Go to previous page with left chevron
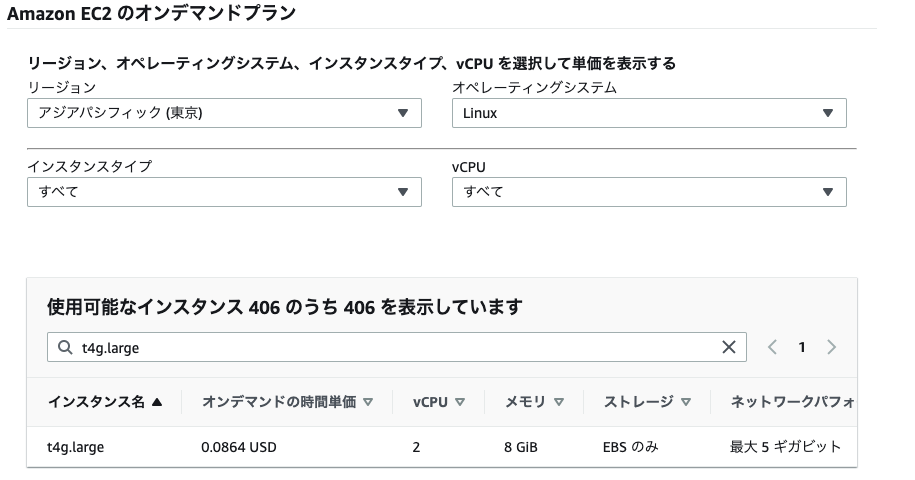Image resolution: width=915 pixels, height=480 pixels. pyautogui.click(x=772, y=347)
